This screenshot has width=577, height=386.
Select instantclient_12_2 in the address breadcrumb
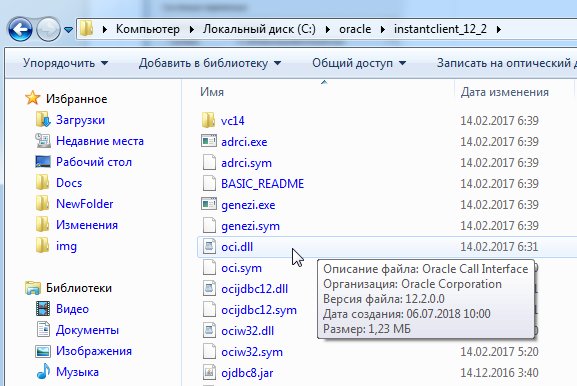pos(440,29)
